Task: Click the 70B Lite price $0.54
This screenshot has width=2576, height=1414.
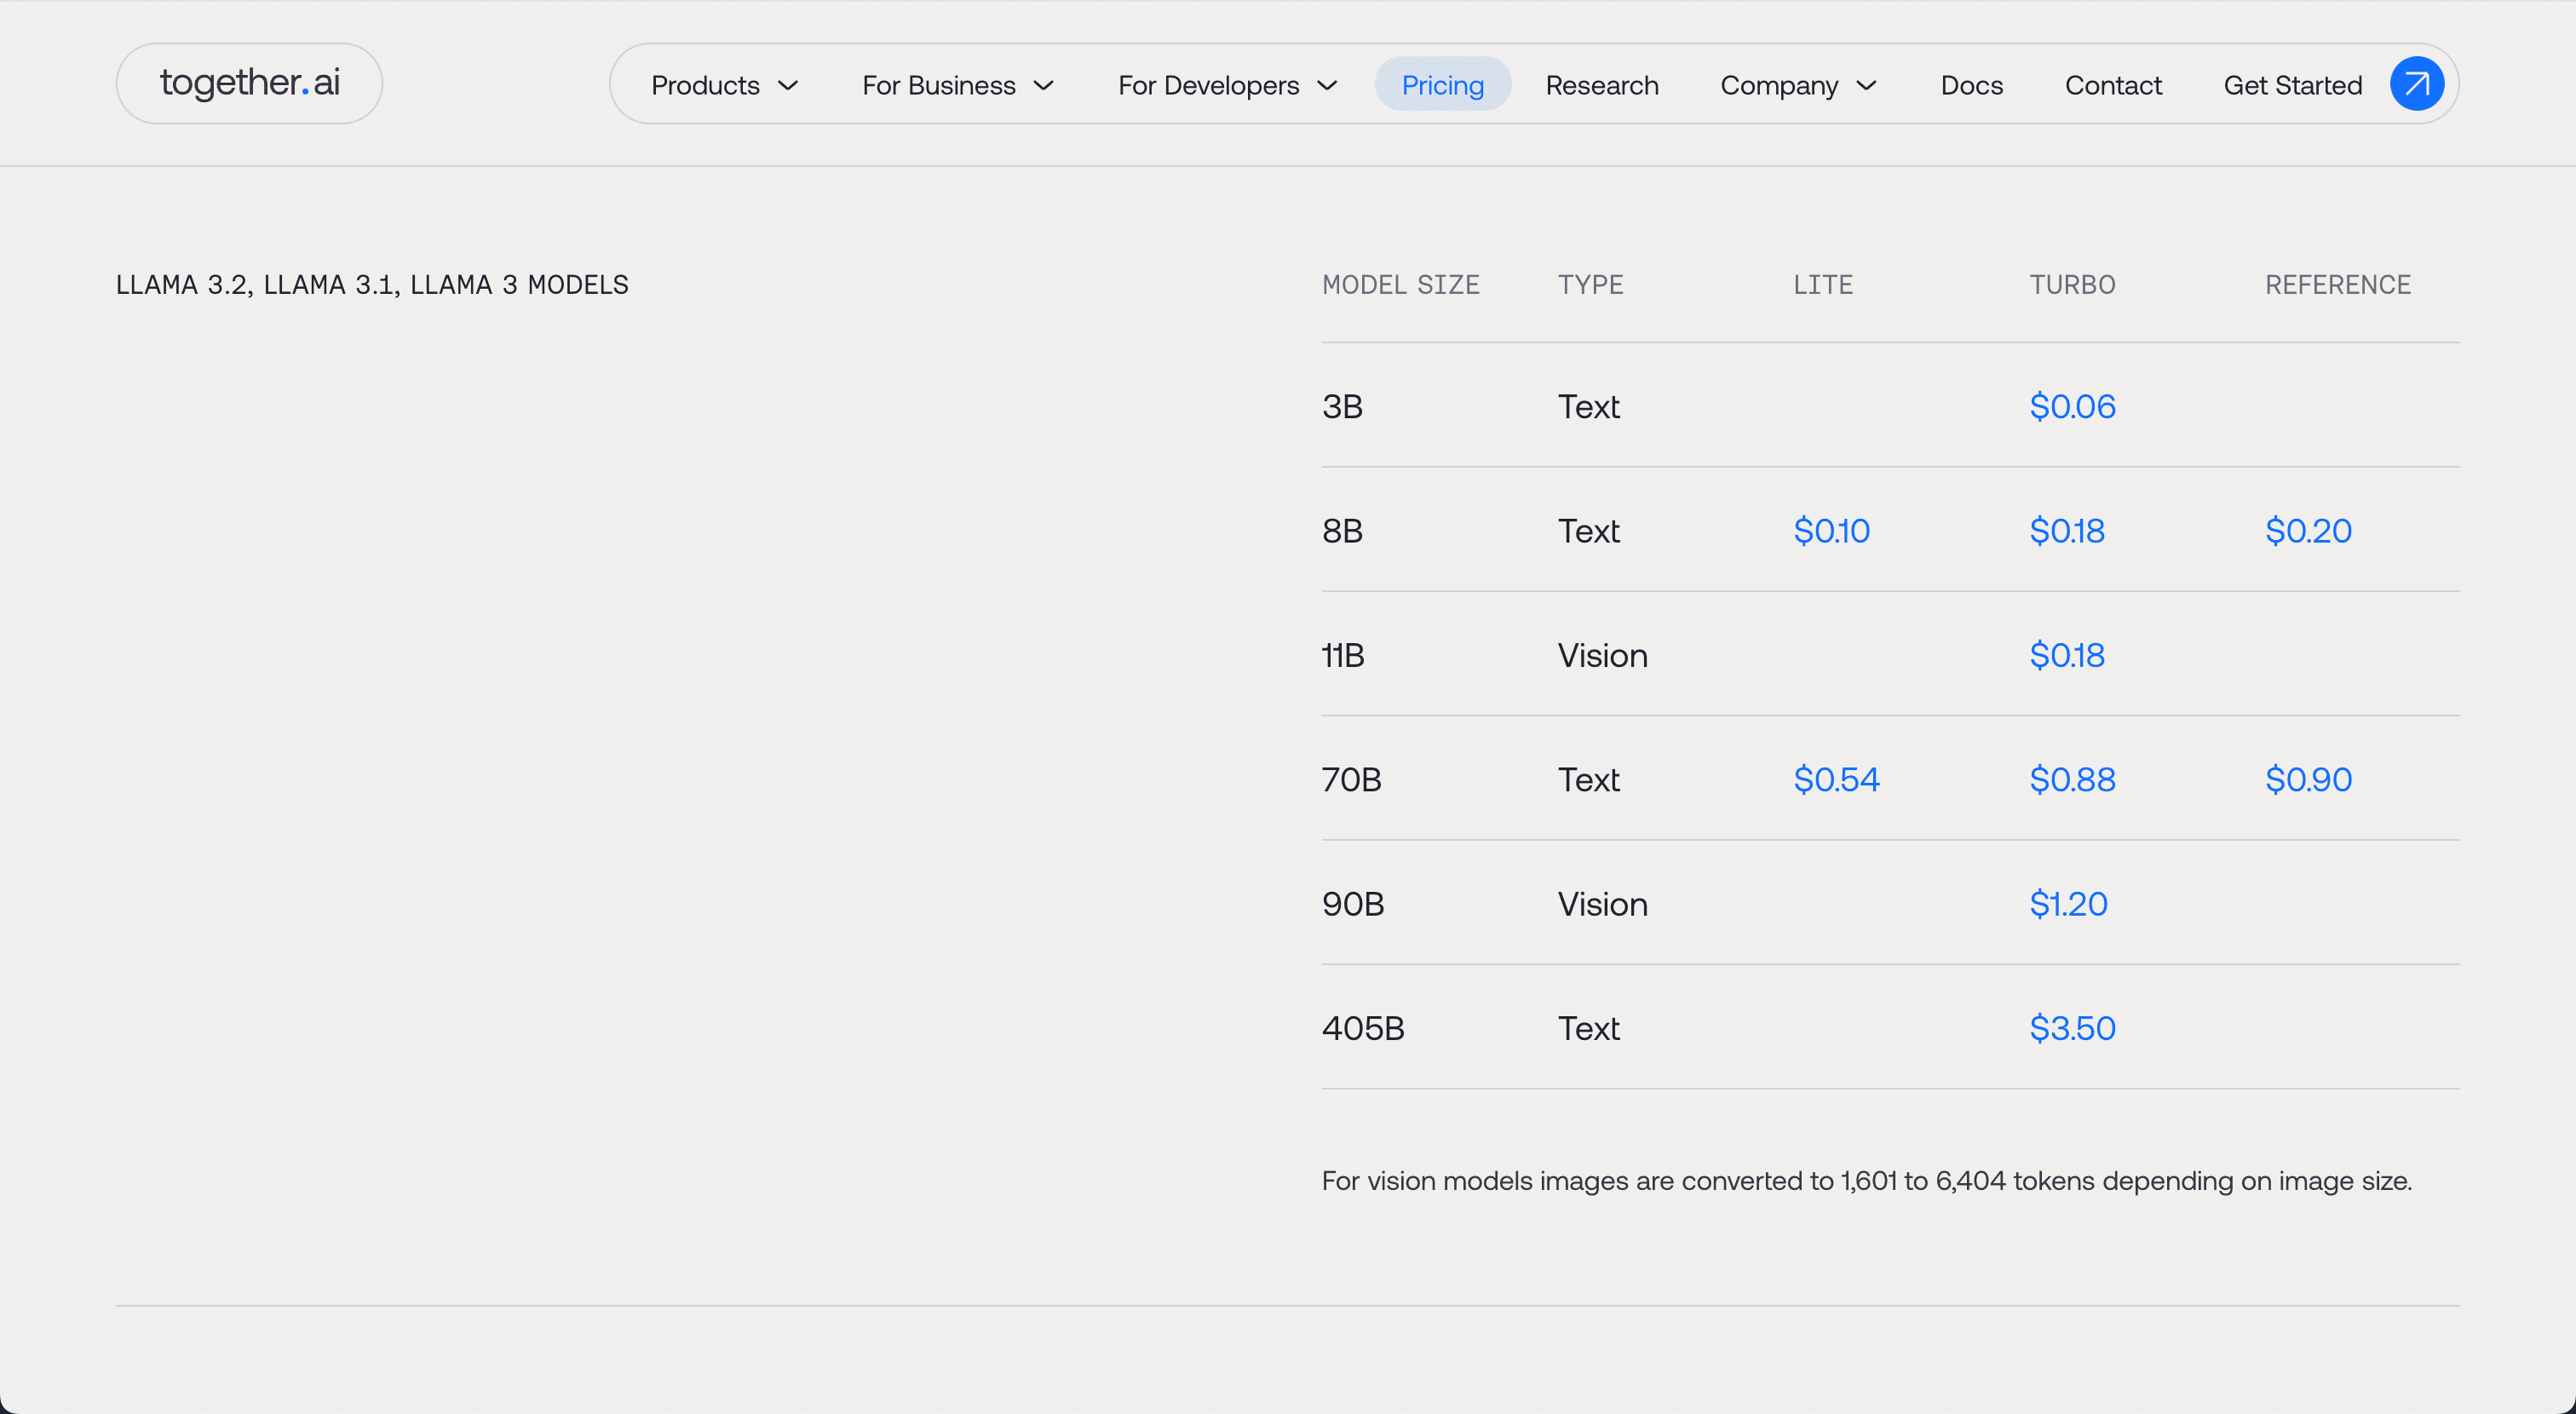Action: [x=1836, y=779]
